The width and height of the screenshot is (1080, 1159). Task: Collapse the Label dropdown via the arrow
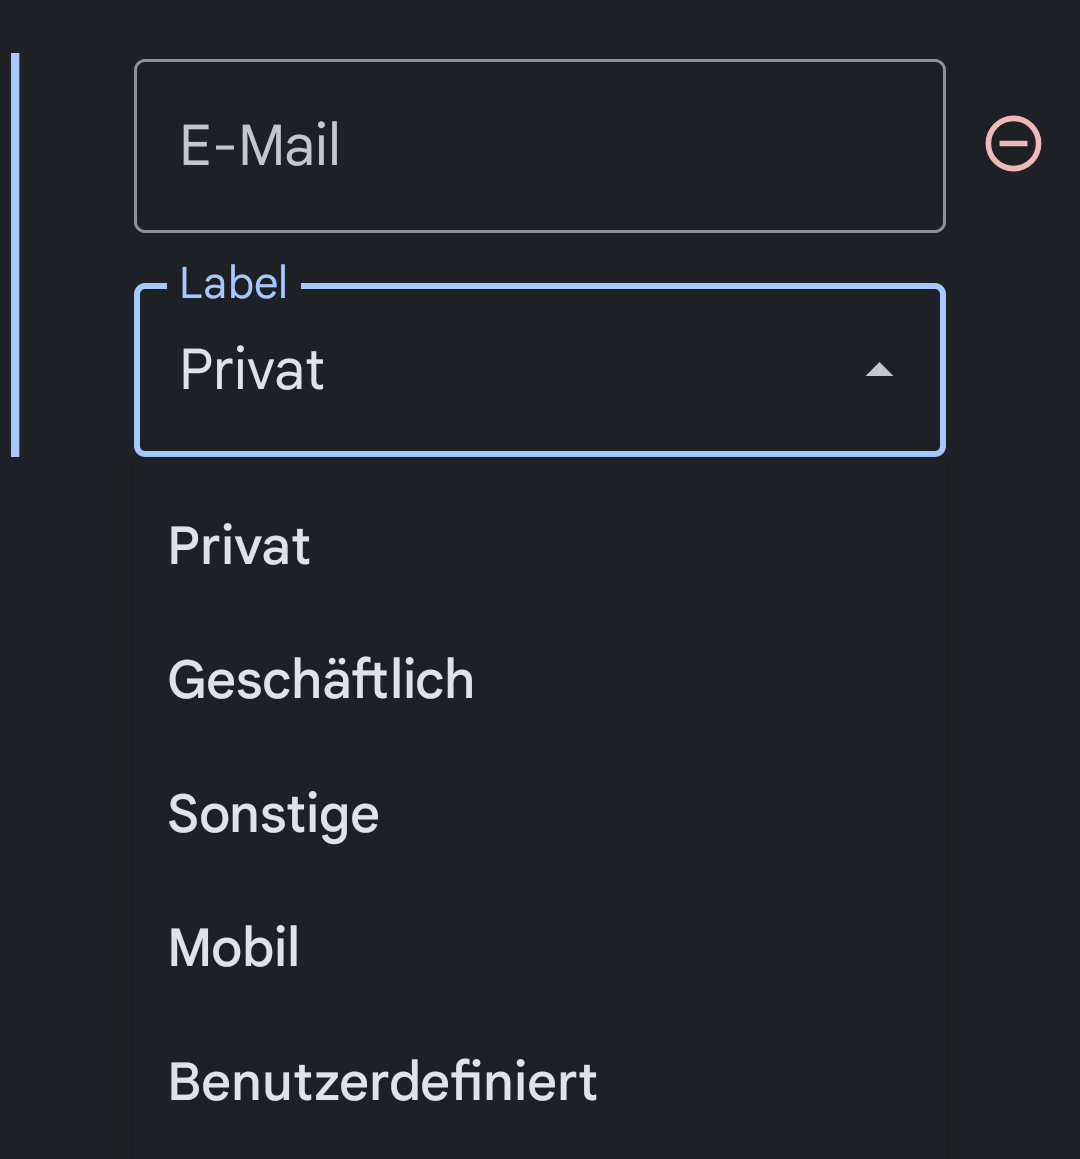879,370
